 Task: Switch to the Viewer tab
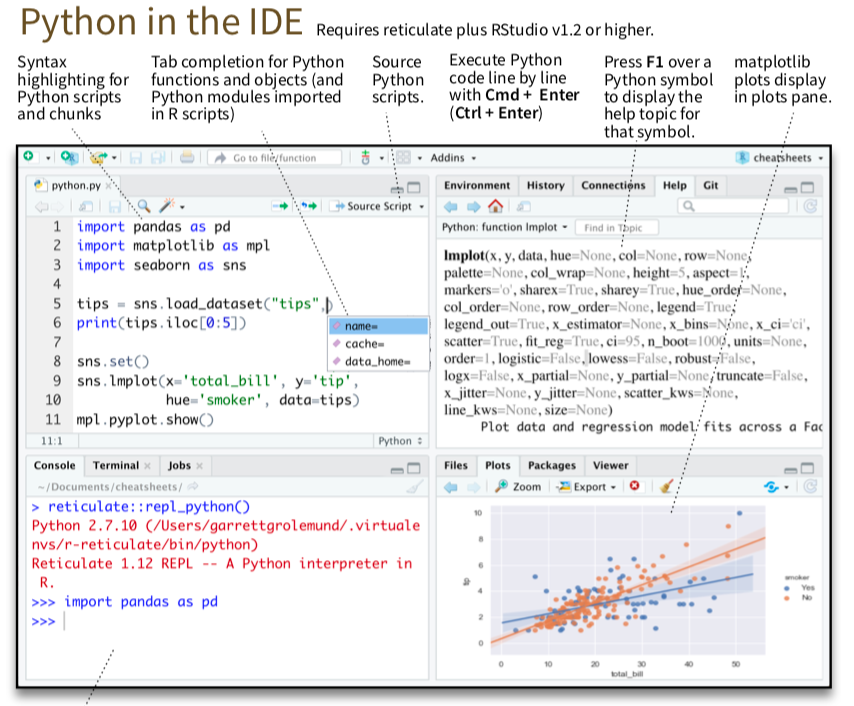click(x=611, y=466)
